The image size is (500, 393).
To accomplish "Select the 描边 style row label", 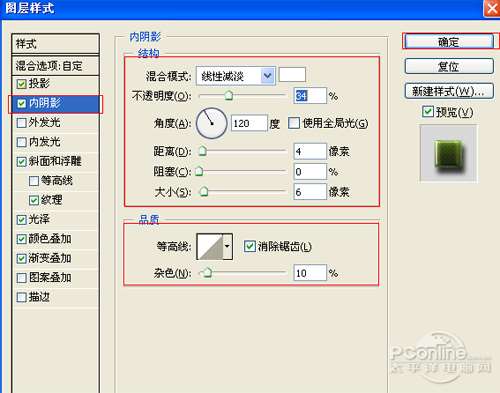I will point(39,297).
